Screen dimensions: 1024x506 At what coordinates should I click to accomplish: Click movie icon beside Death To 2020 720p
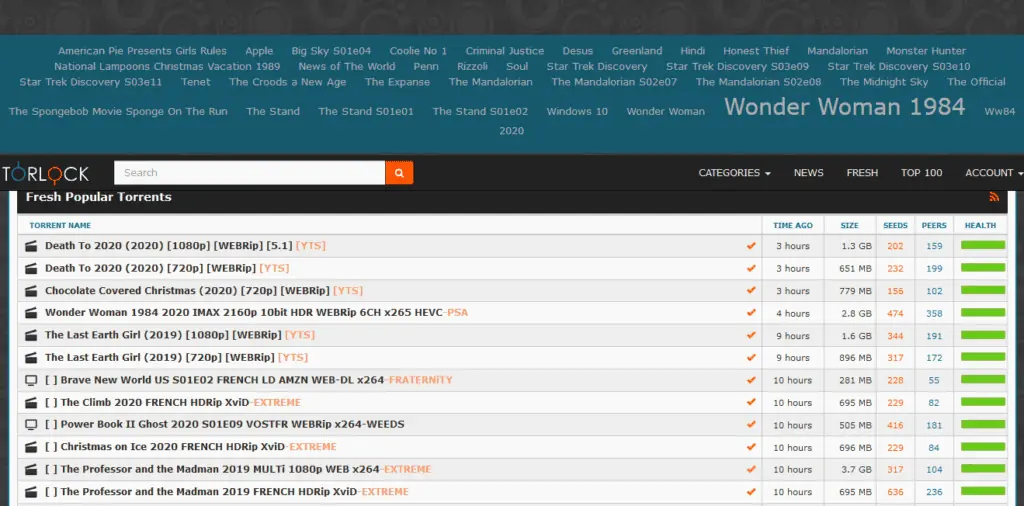(x=30, y=268)
